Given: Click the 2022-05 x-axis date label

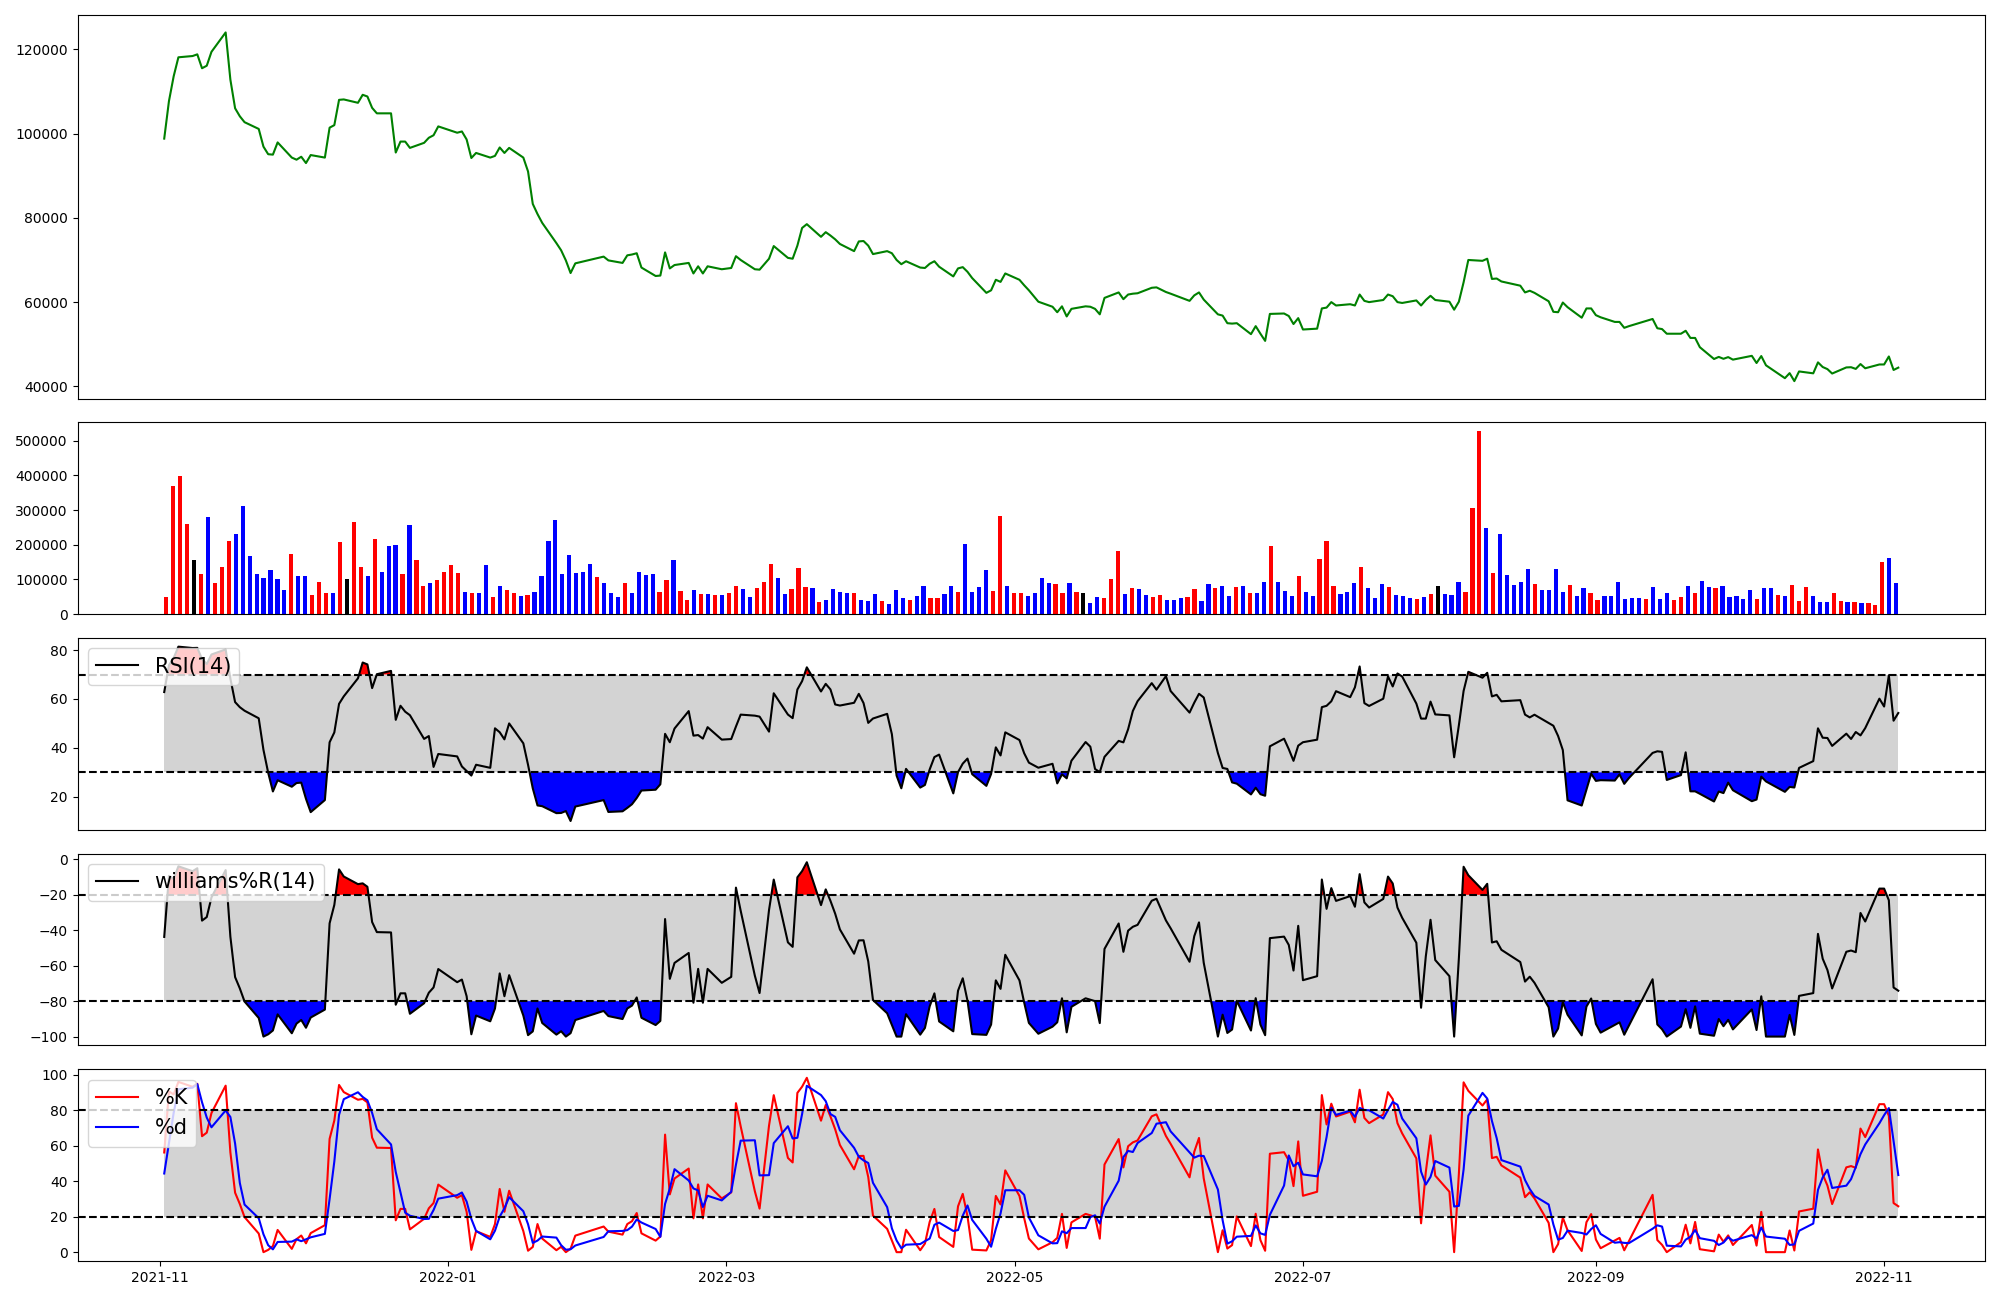Looking at the screenshot, I should (1015, 1277).
